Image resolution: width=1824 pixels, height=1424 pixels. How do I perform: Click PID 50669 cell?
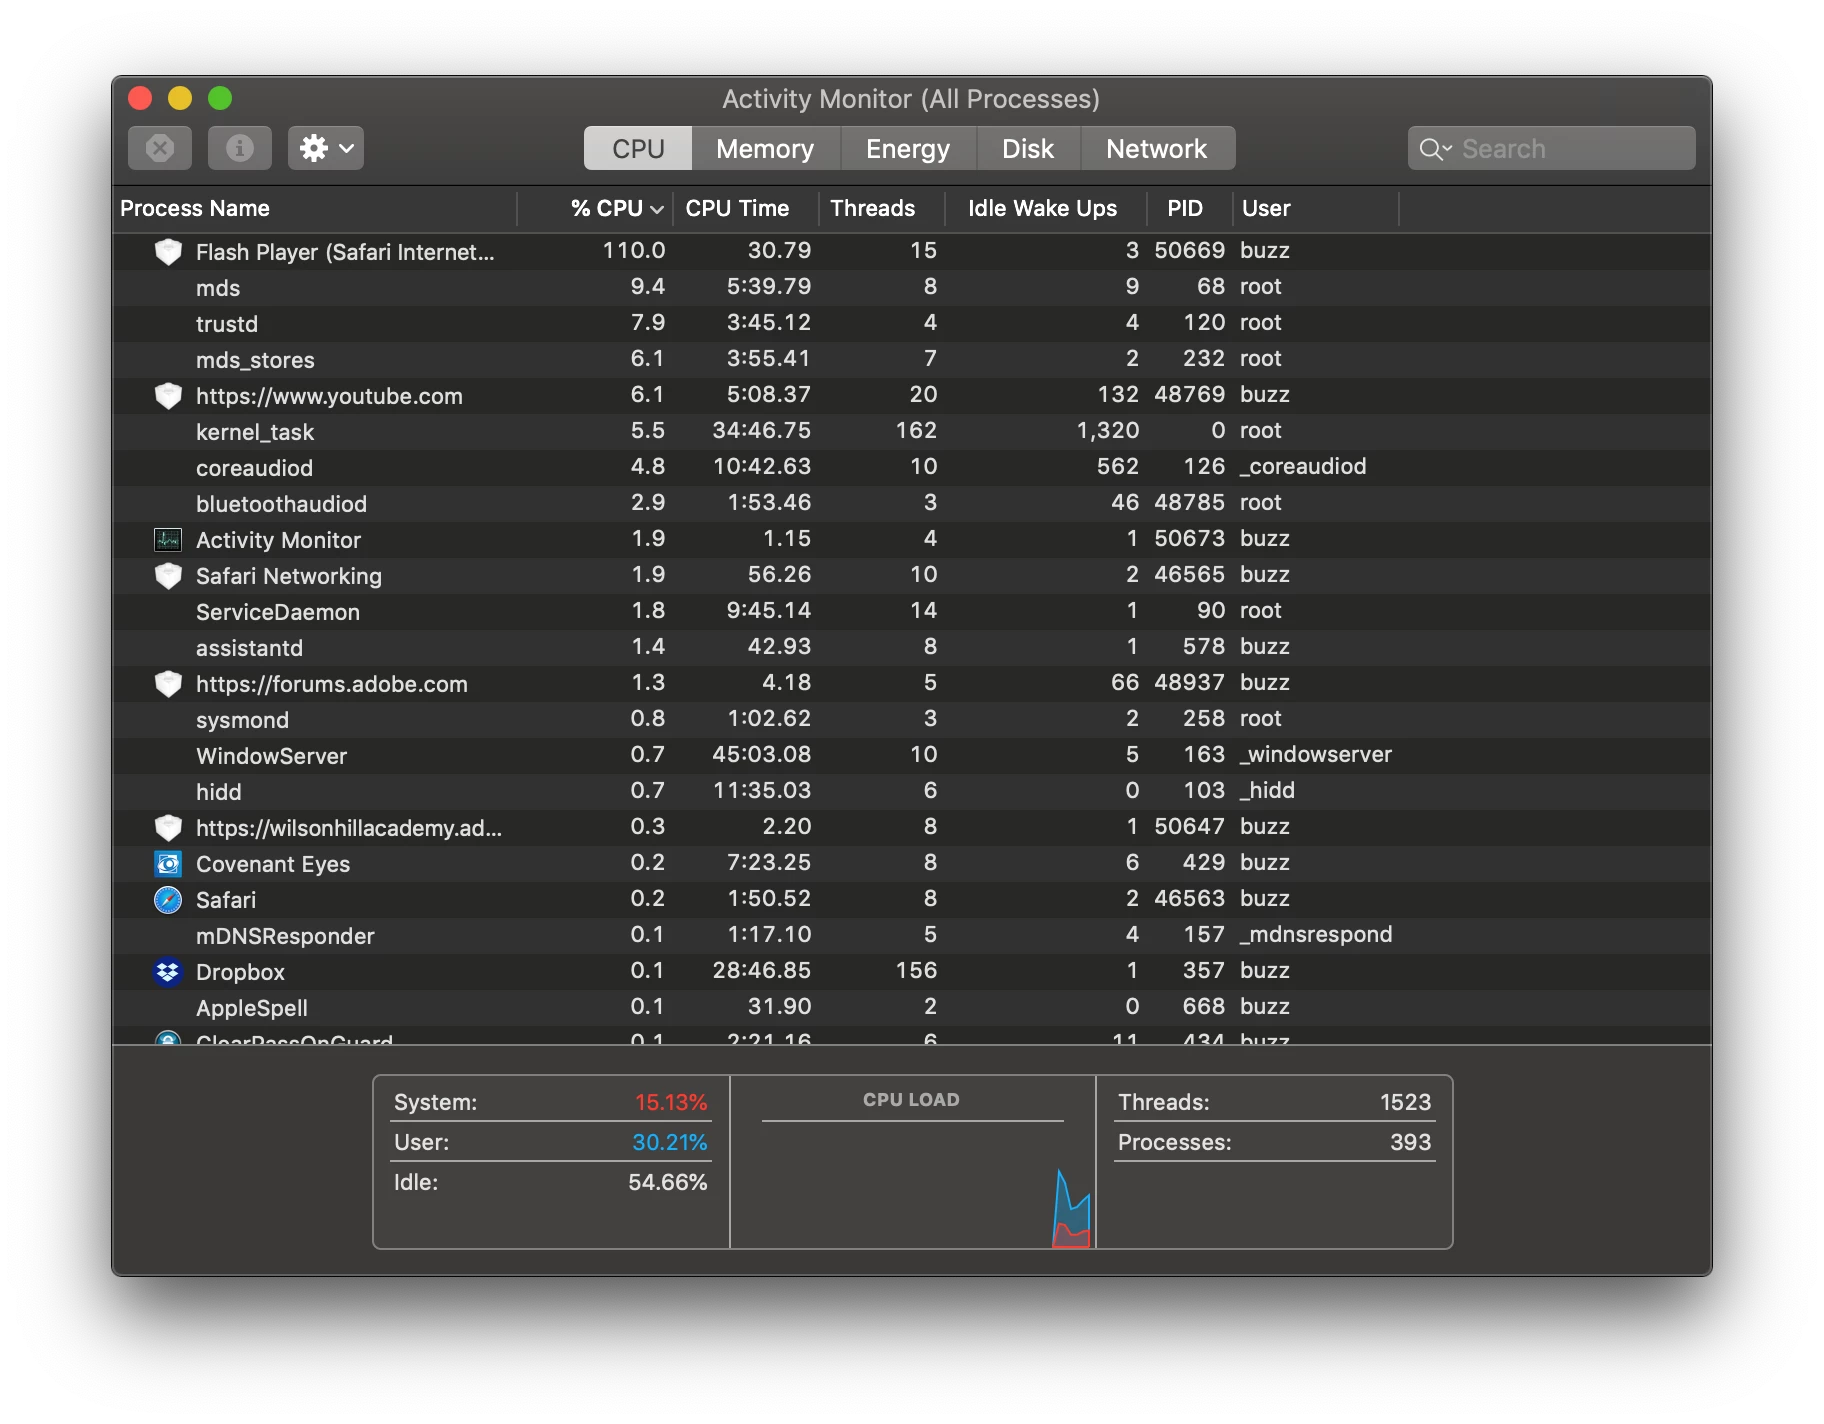click(1189, 251)
